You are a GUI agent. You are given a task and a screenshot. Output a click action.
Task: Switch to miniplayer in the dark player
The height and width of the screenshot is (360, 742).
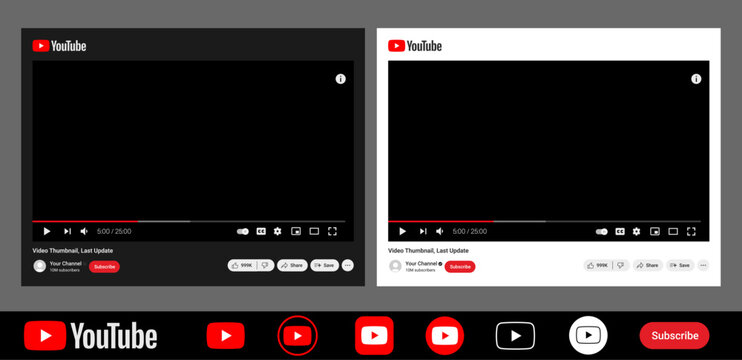(296, 231)
